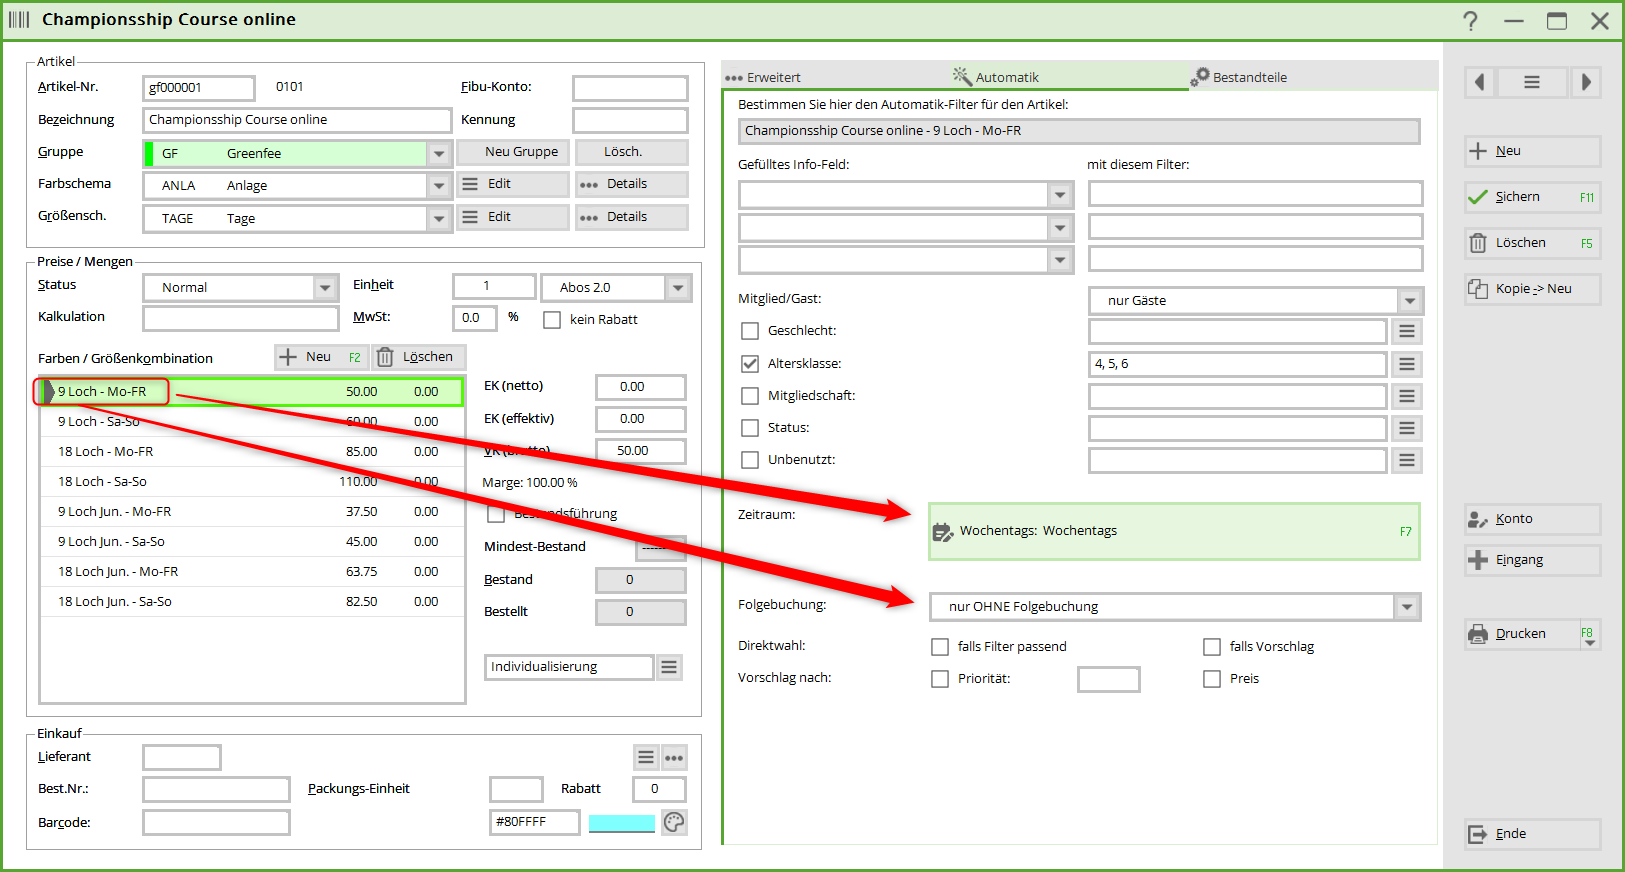1625x872 pixels.
Task: Click Status filter list icon
Action: point(1407,428)
